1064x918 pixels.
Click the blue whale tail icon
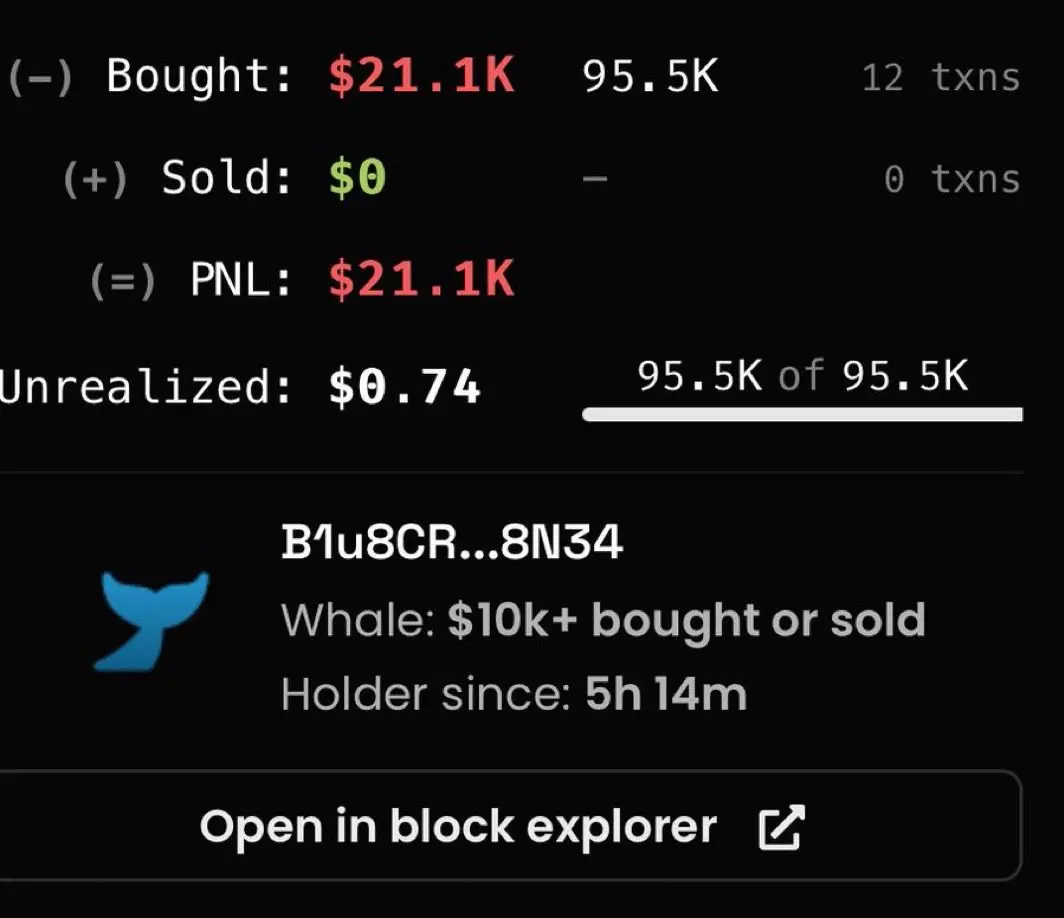153,620
